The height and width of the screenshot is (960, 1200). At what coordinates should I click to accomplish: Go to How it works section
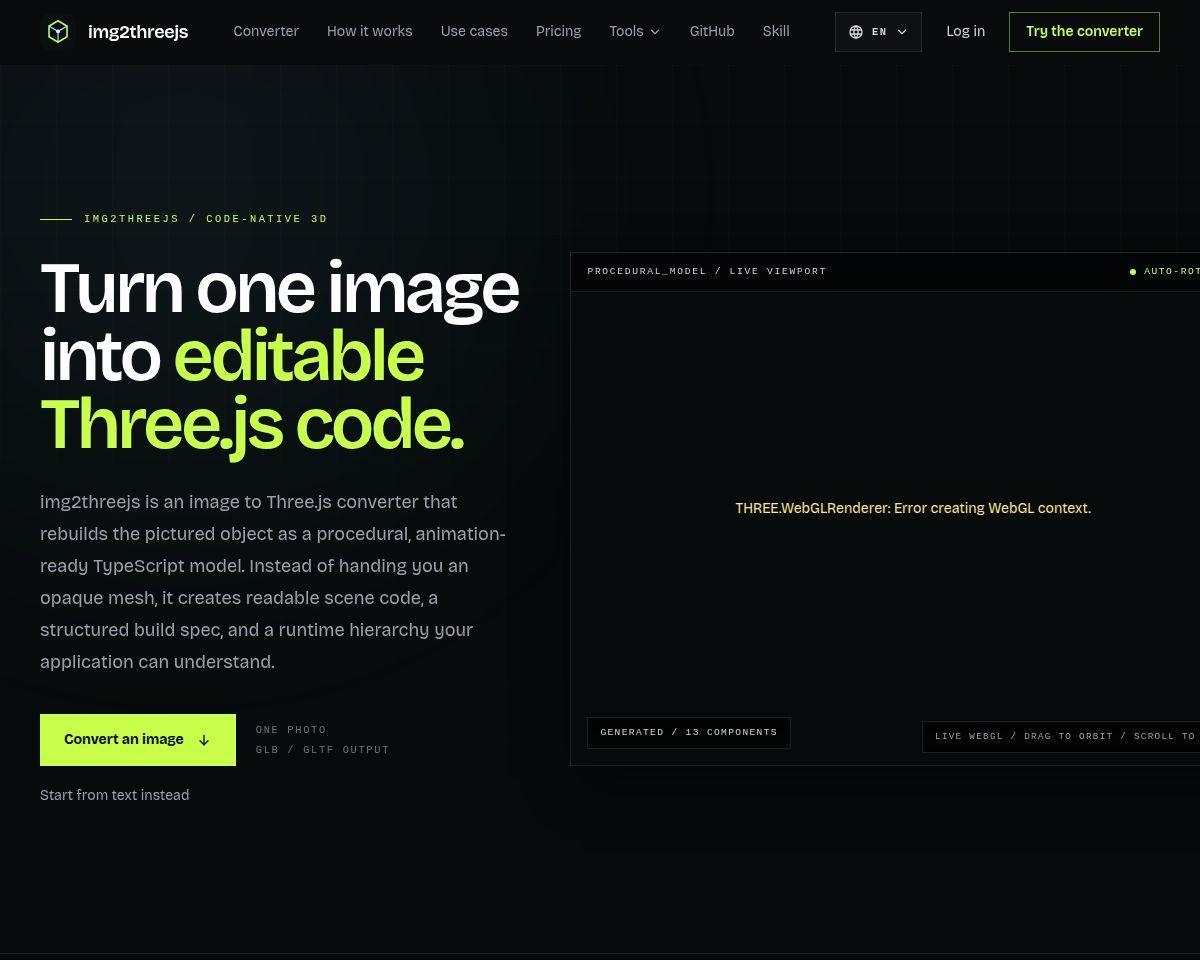369,31
